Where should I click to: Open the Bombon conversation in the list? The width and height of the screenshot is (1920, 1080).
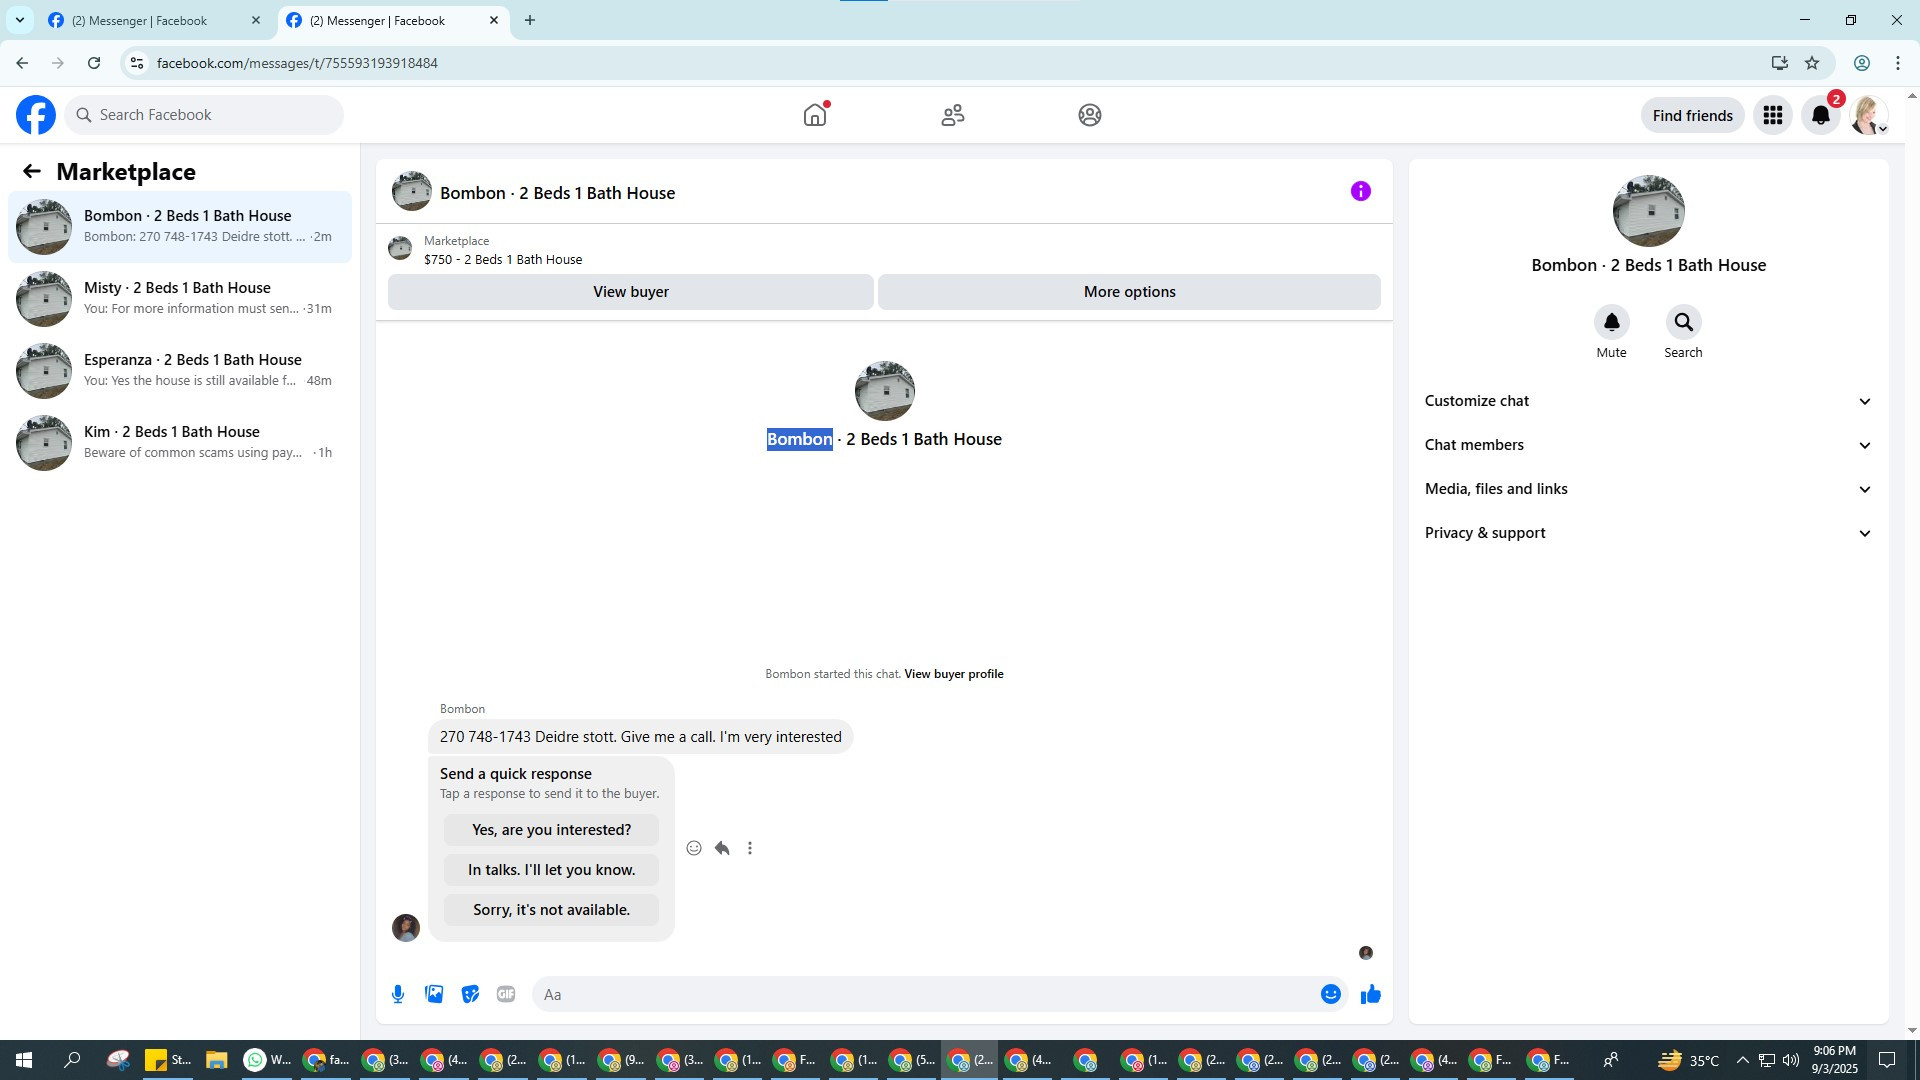pyautogui.click(x=180, y=226)
